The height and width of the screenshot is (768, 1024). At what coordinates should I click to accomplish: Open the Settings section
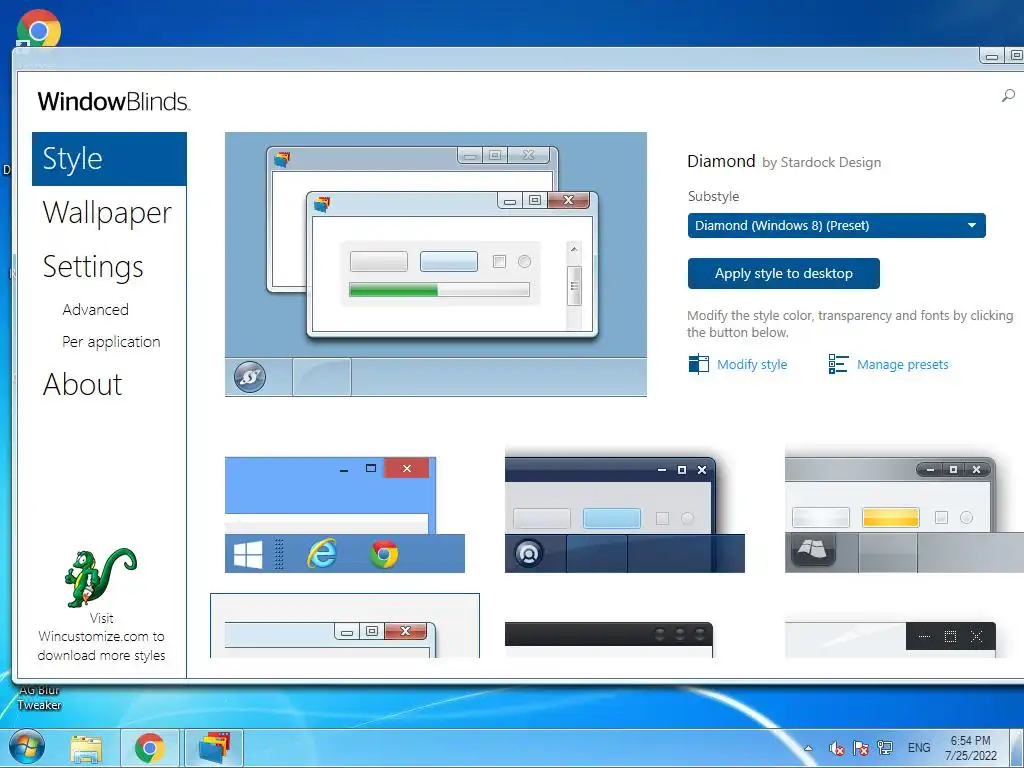coord(93,266)
